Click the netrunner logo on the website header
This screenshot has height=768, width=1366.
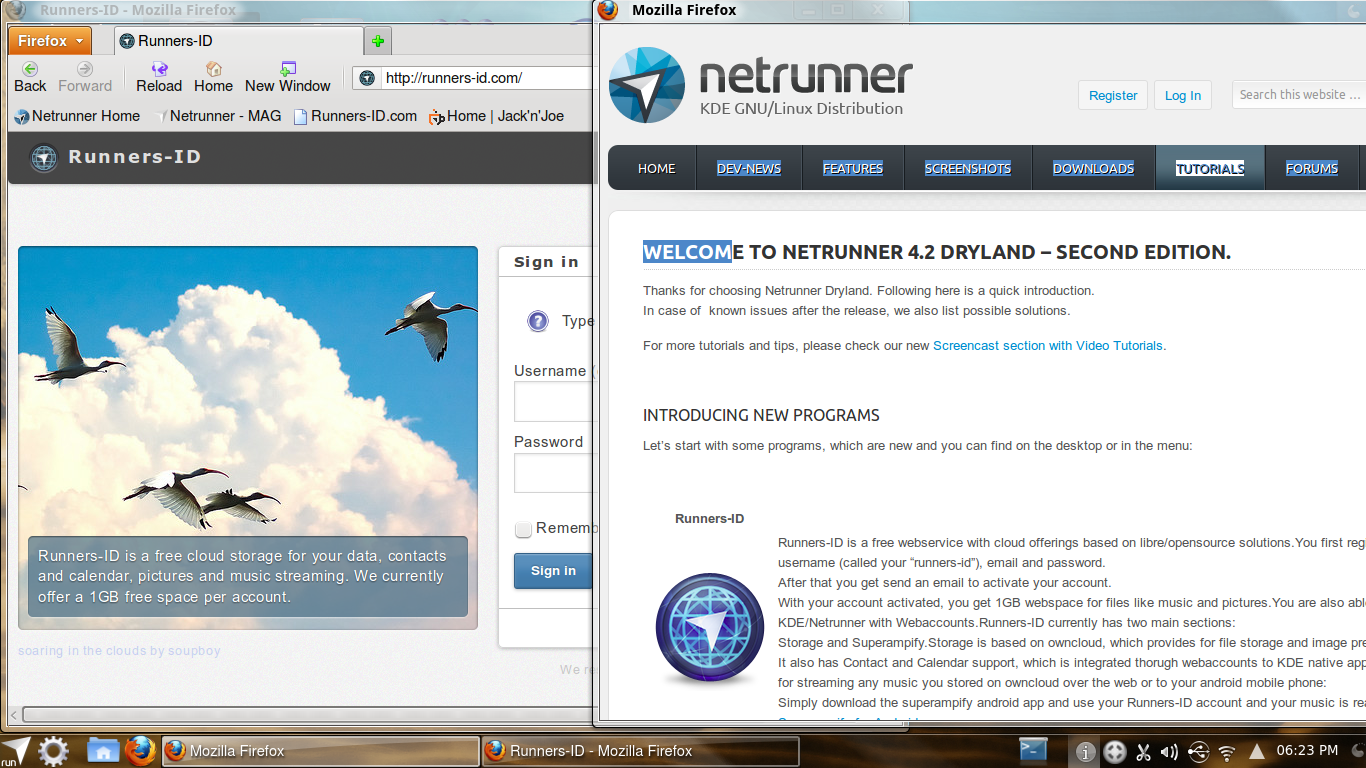761,86
